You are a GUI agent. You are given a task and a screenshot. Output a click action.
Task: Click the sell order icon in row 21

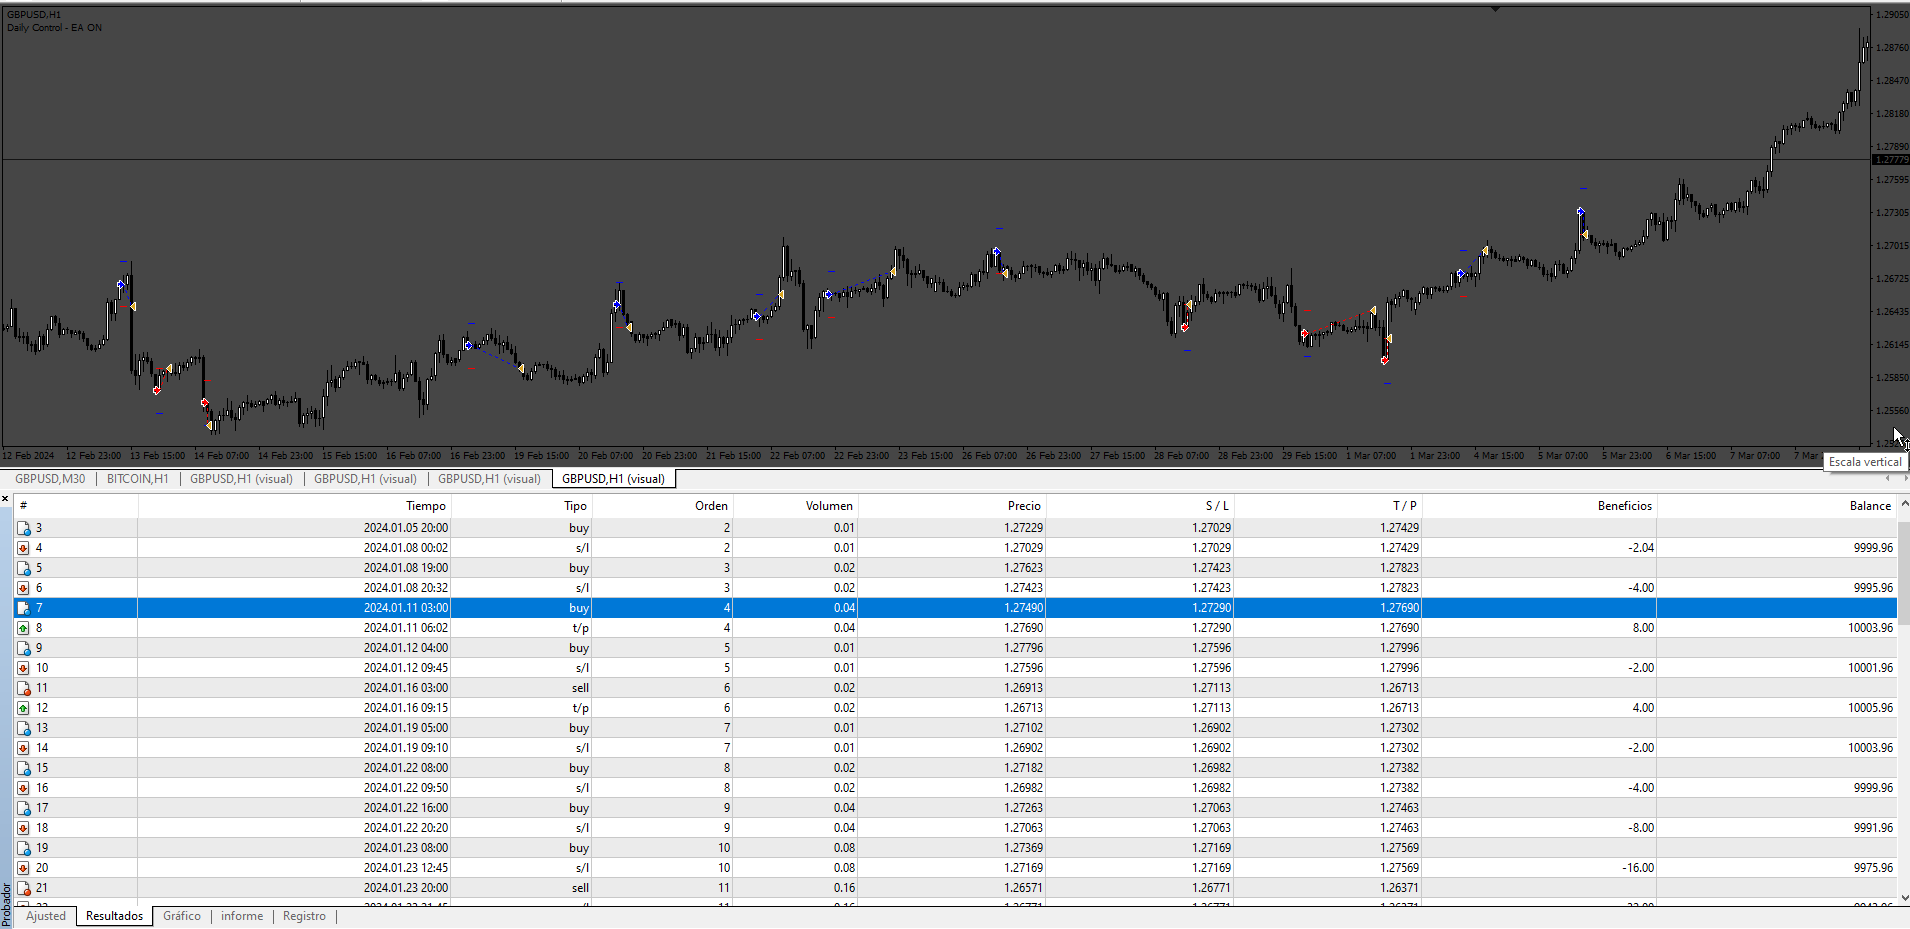click(23, 888)
